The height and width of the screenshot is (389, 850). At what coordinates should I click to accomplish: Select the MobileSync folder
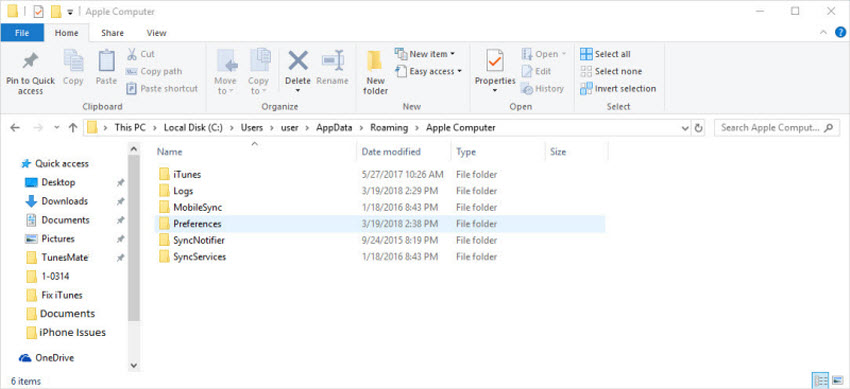pos(379,207)
